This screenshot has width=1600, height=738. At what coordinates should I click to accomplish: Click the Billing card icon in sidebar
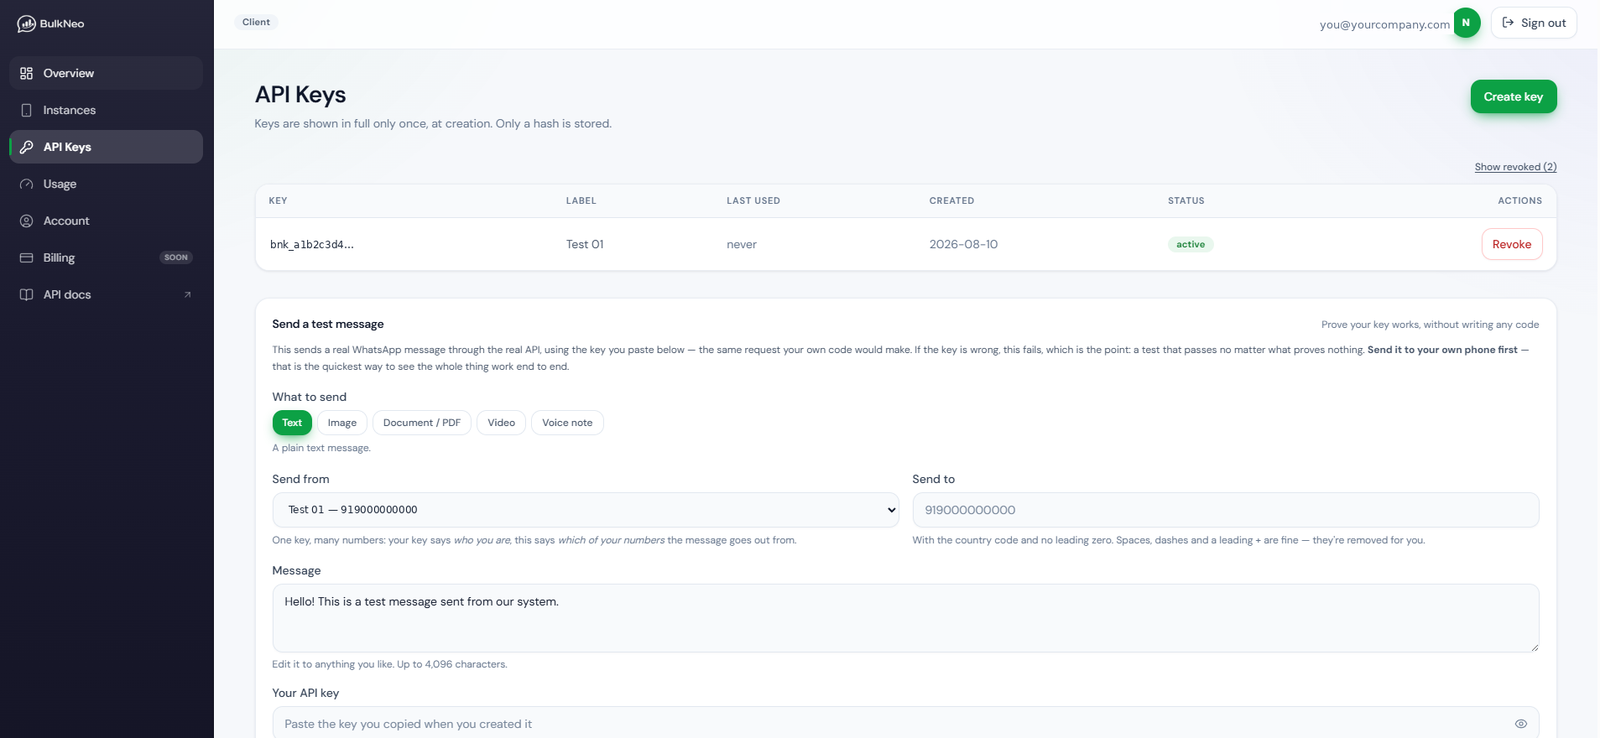click(x=26, y=258)
